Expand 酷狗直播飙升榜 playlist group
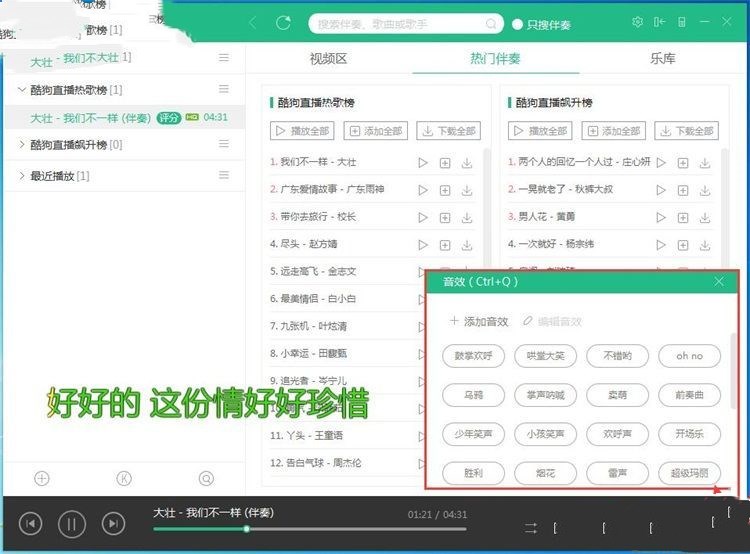This screenshot has width=750, height=554. (22, 144)
